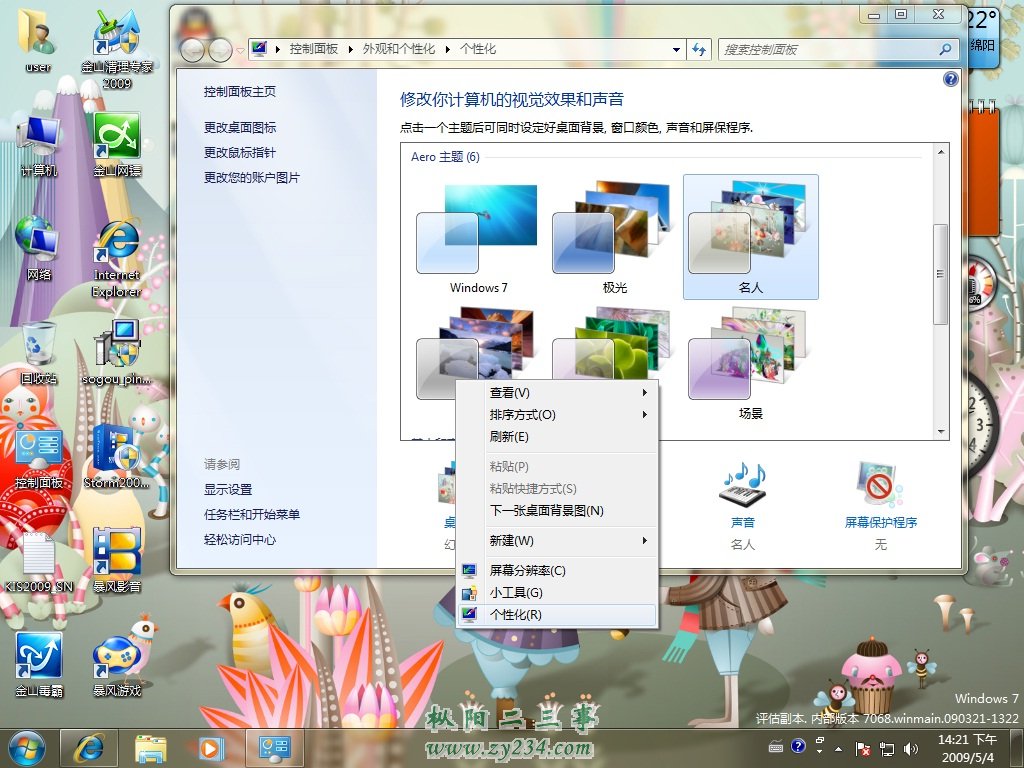Open 控制面板主页 link
This screenshot has width=1024, height=768.
[x=240, y=91]
